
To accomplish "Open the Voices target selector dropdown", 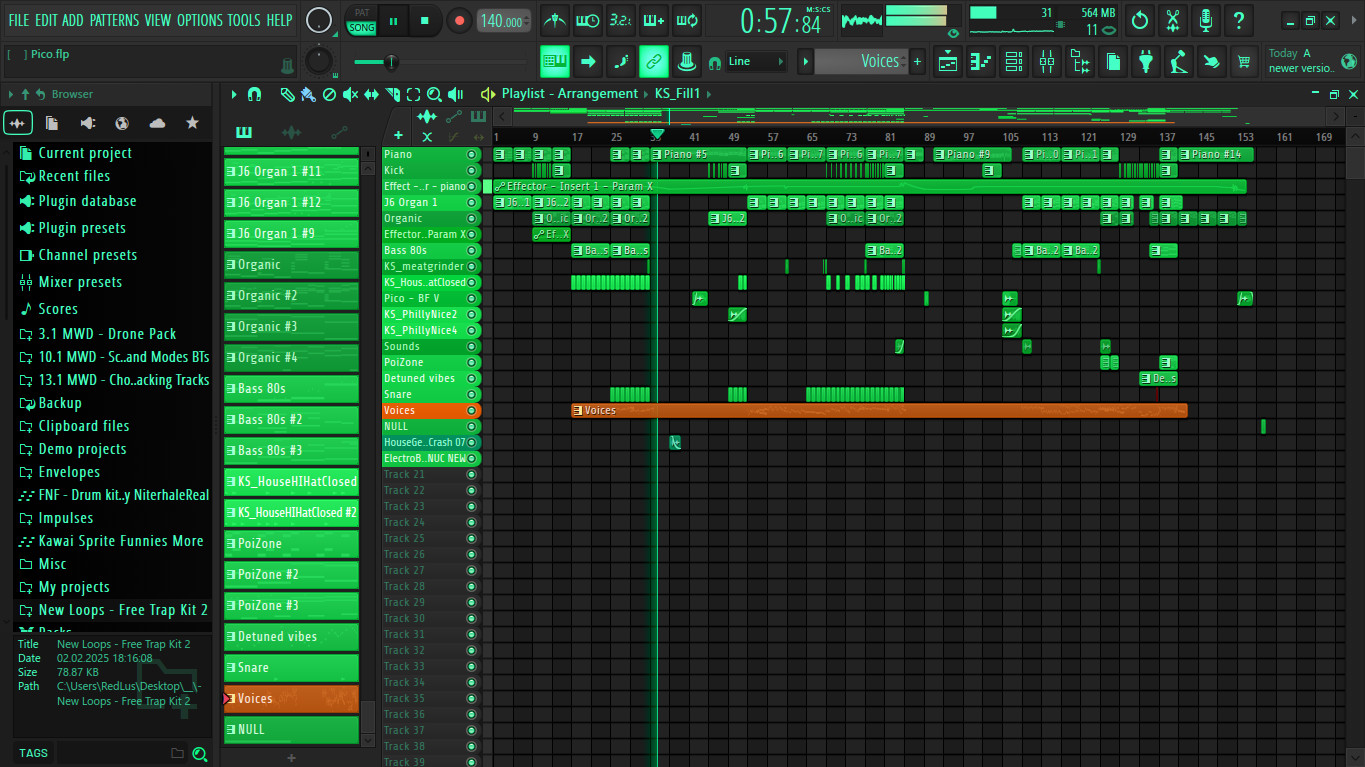I will tap(869, 61).
